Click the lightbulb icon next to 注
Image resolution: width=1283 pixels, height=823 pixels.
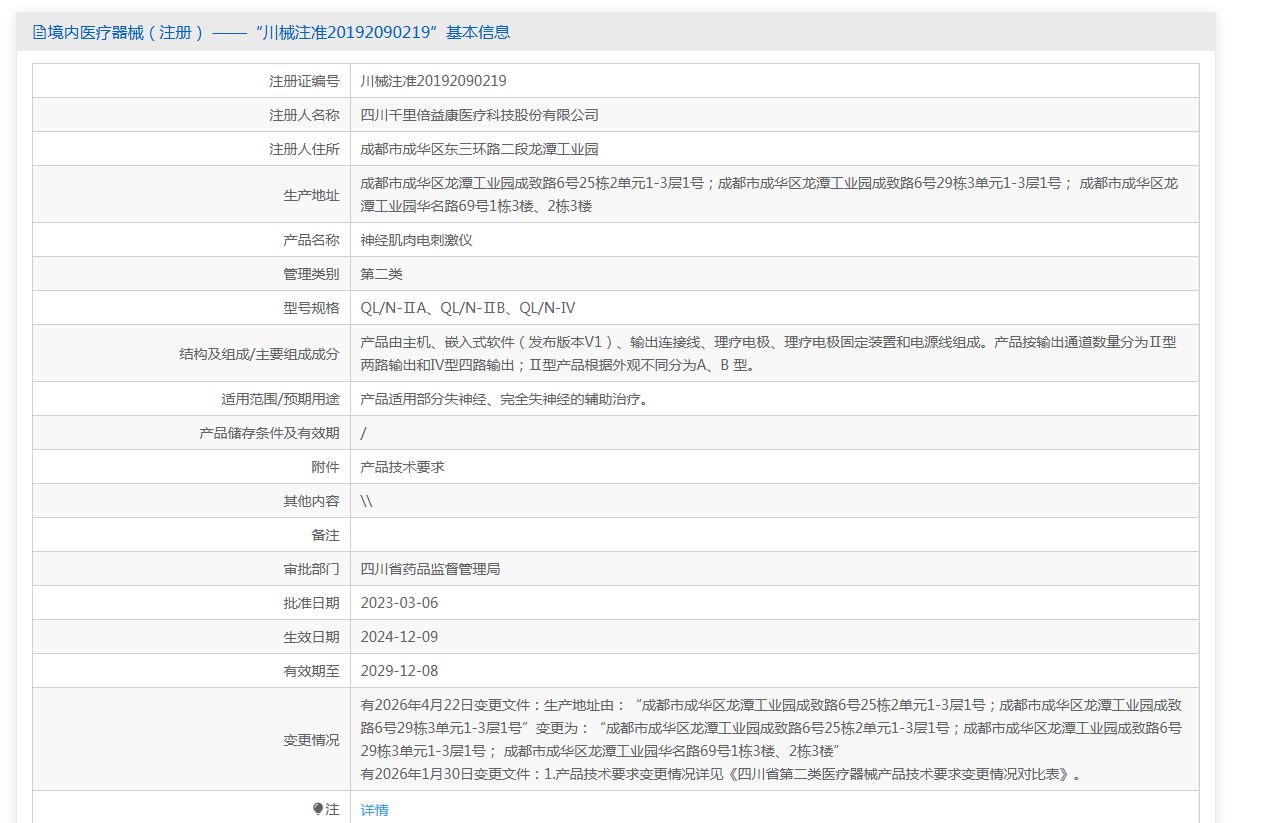(318, 809)
